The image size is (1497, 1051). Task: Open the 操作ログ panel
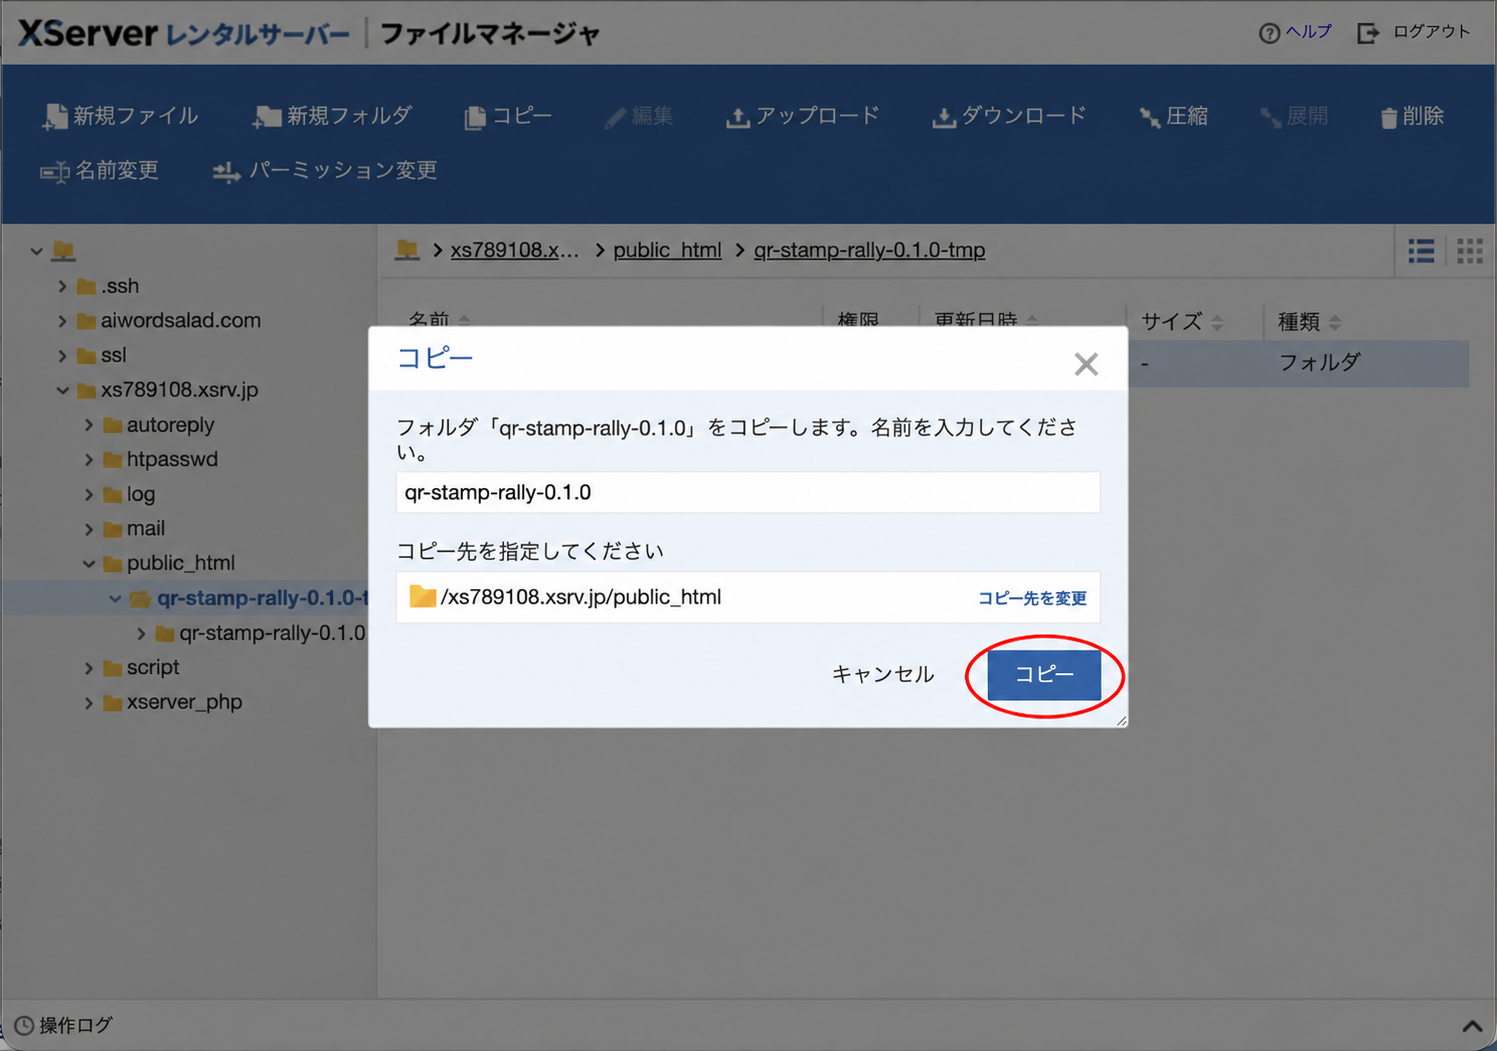tap(63, 1025)
